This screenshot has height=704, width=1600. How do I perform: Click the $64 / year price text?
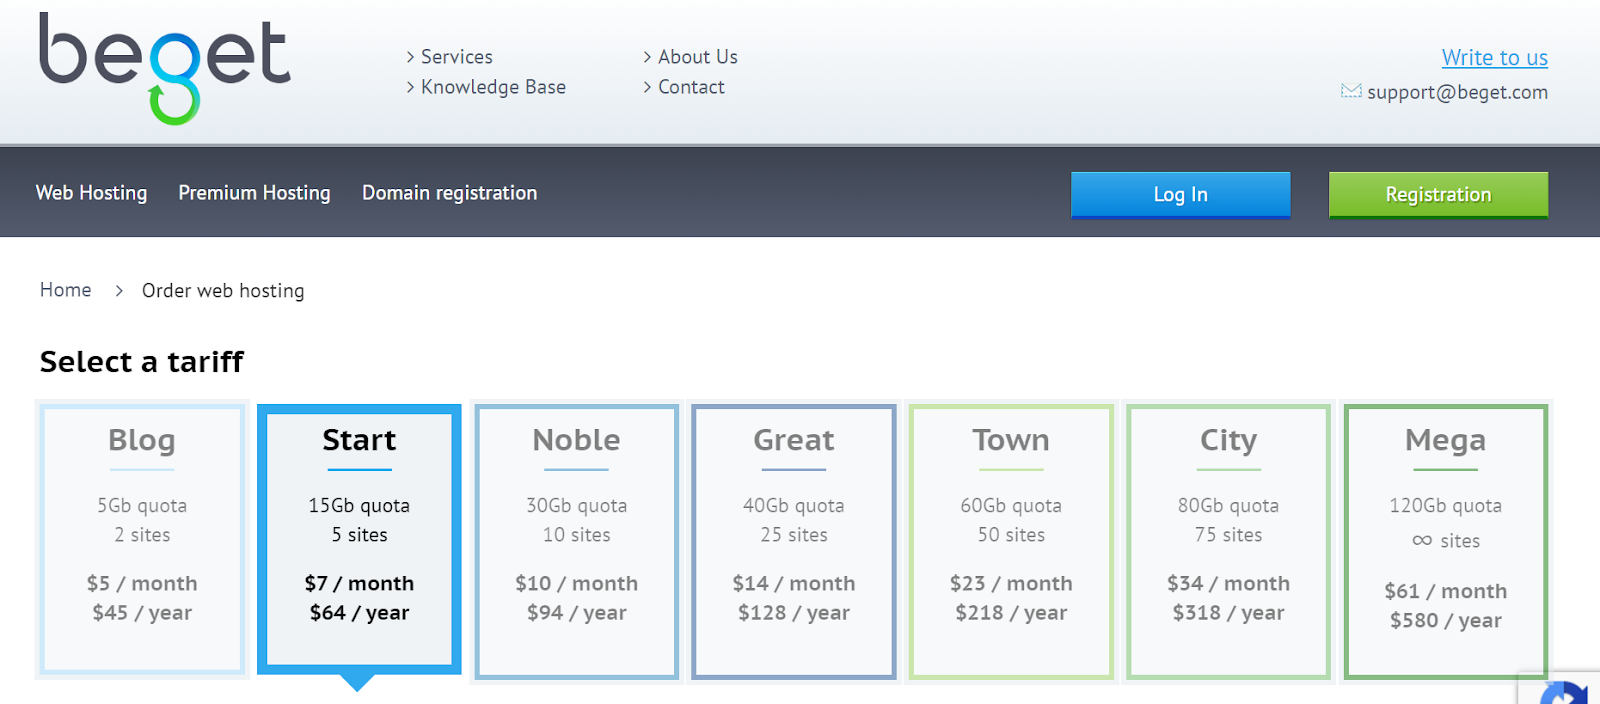(359, 613)
